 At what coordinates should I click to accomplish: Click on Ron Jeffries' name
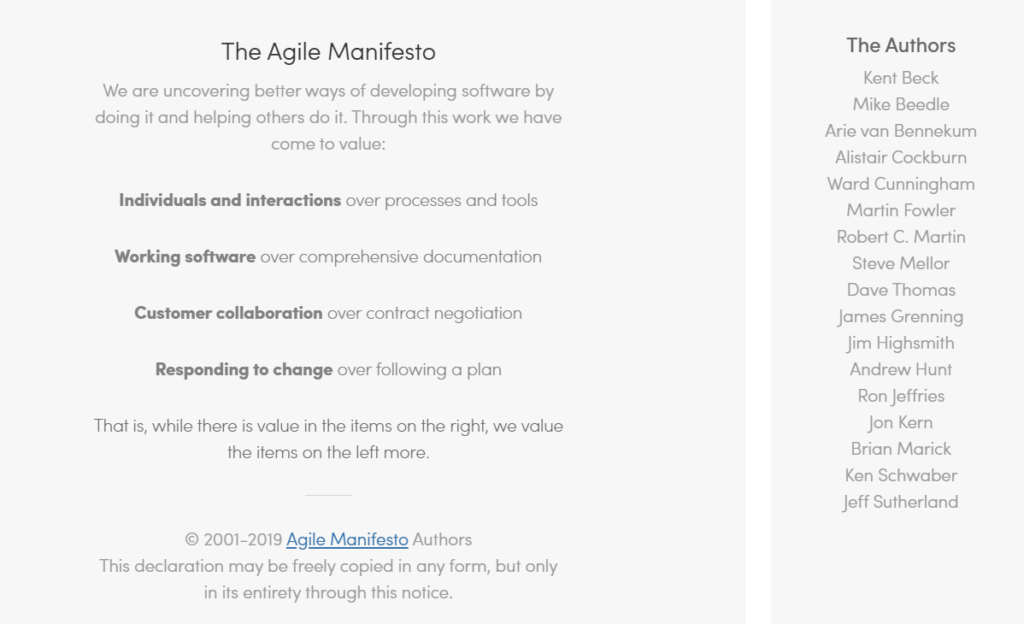901,396
